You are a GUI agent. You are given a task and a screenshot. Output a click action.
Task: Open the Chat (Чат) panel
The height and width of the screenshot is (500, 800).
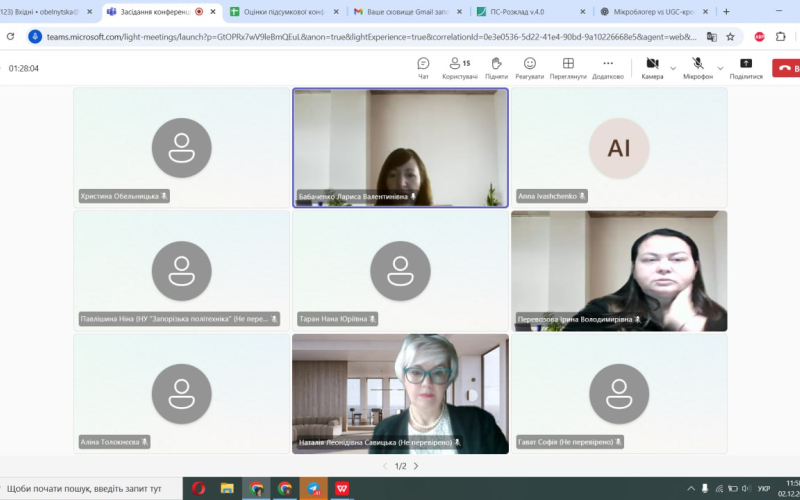tap(423, 67)
